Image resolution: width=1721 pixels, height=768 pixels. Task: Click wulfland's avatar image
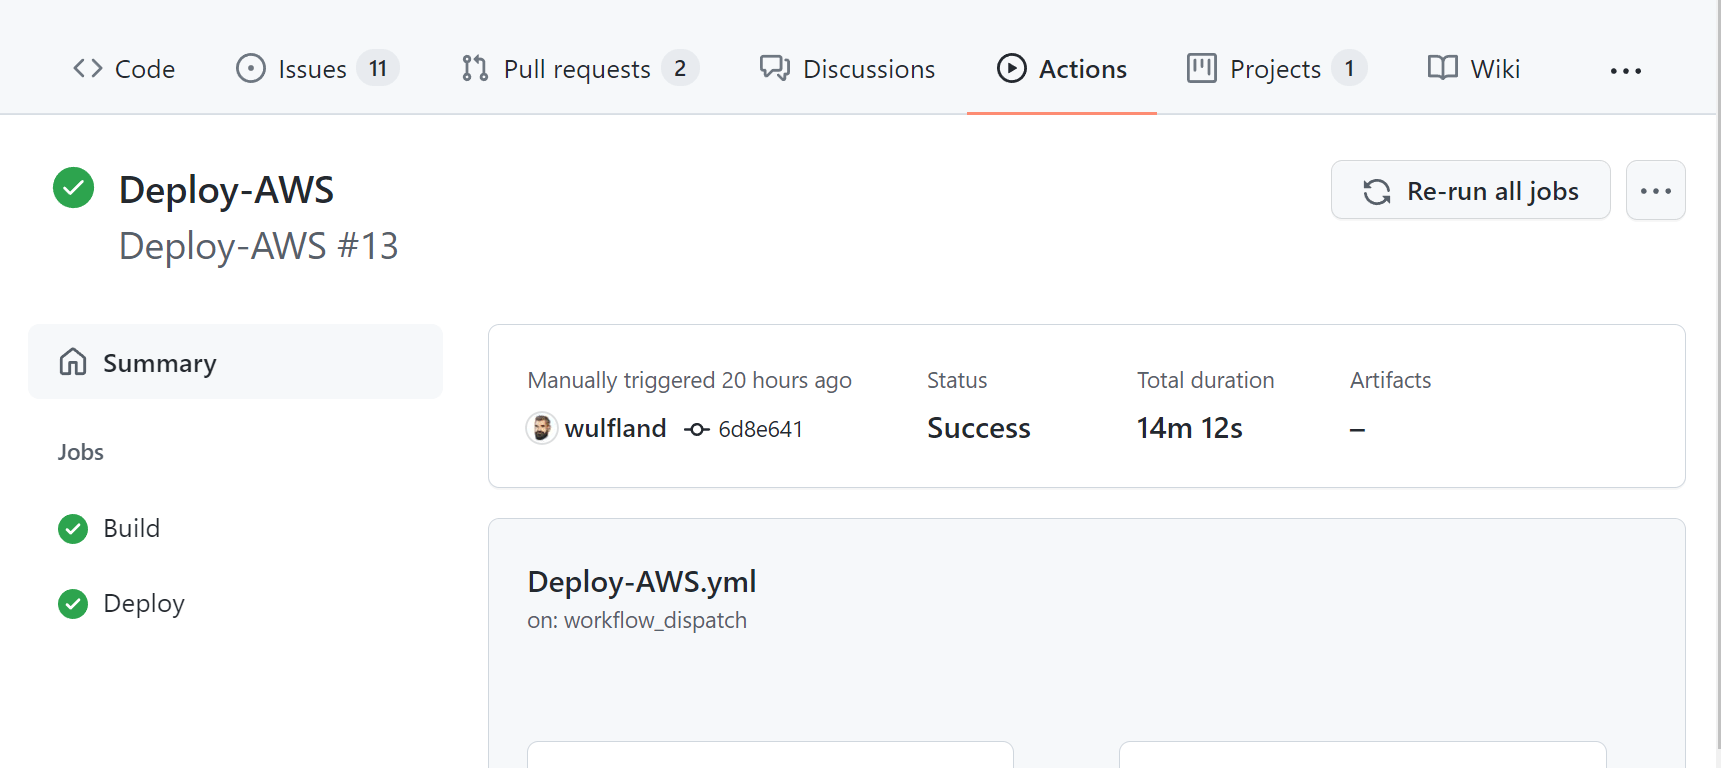coord(541,428)
